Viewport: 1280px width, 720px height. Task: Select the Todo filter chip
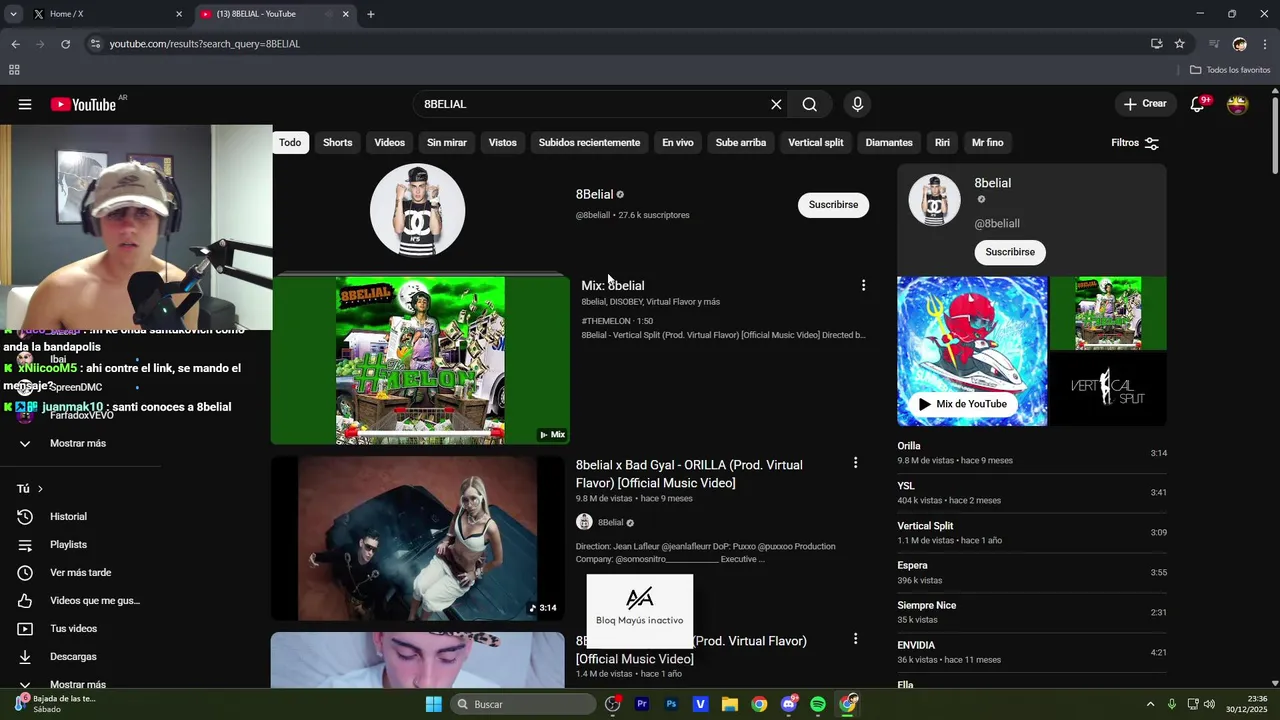290,143
